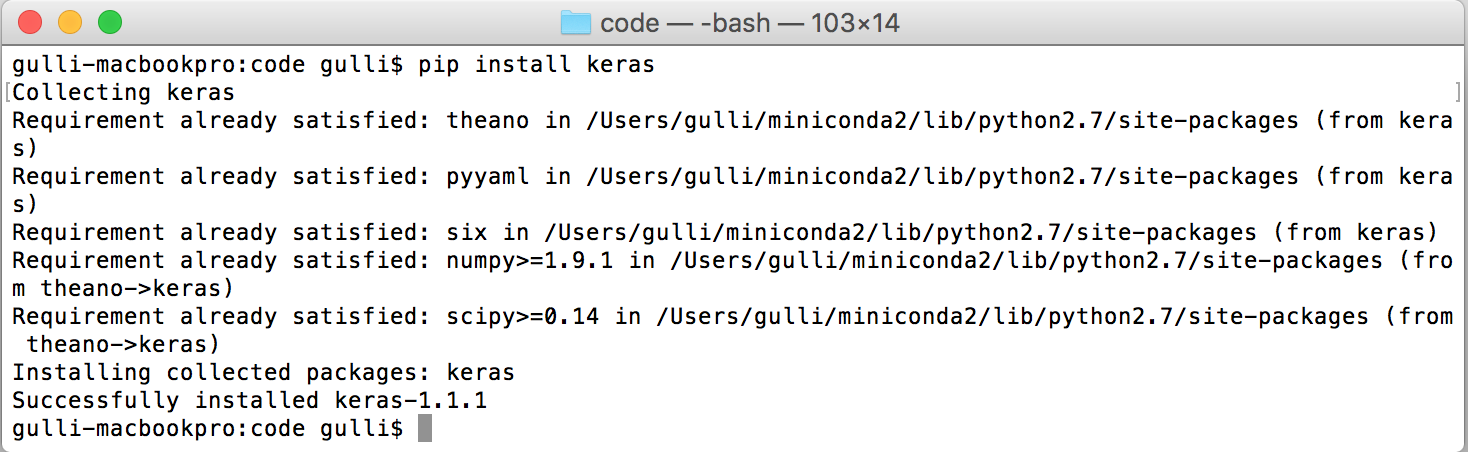Click the last "gulli-macbookpro:code gulli$" prompt
Viewport: 1468px width, 452px height.
pos(207,429)
